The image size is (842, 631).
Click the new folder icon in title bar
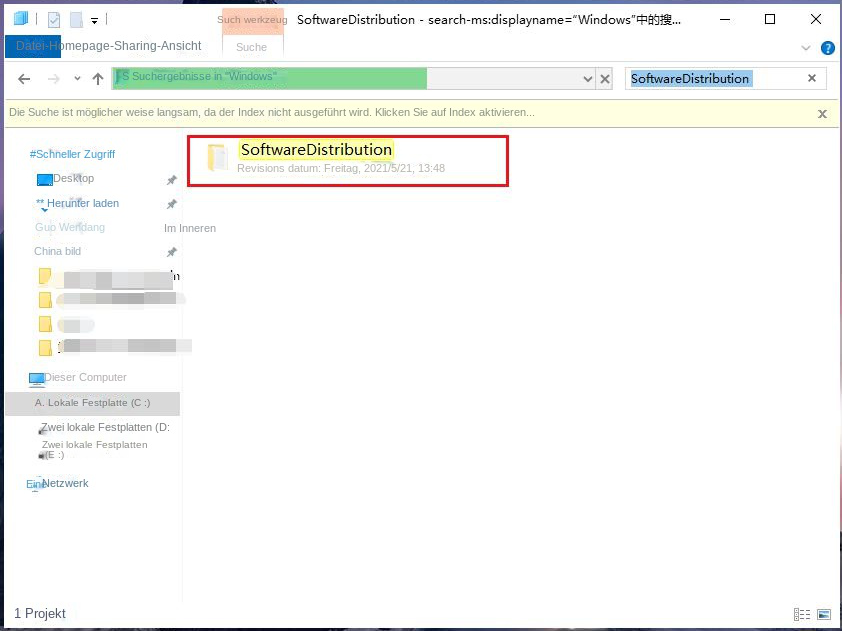[x=76, y=19]
